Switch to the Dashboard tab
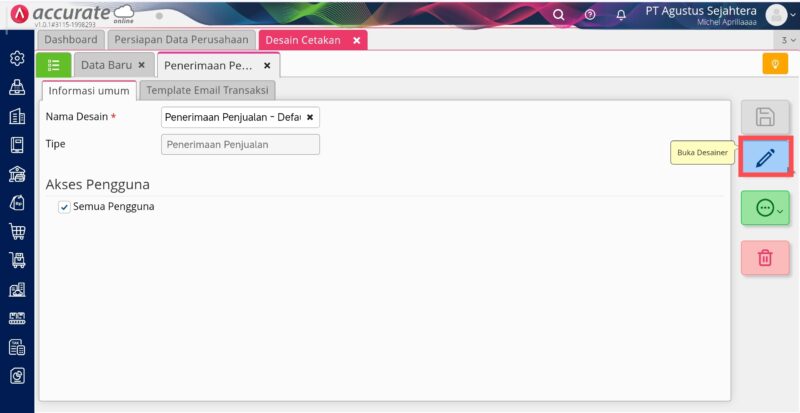This screenshot has width=800, height=413. [71, 40]
